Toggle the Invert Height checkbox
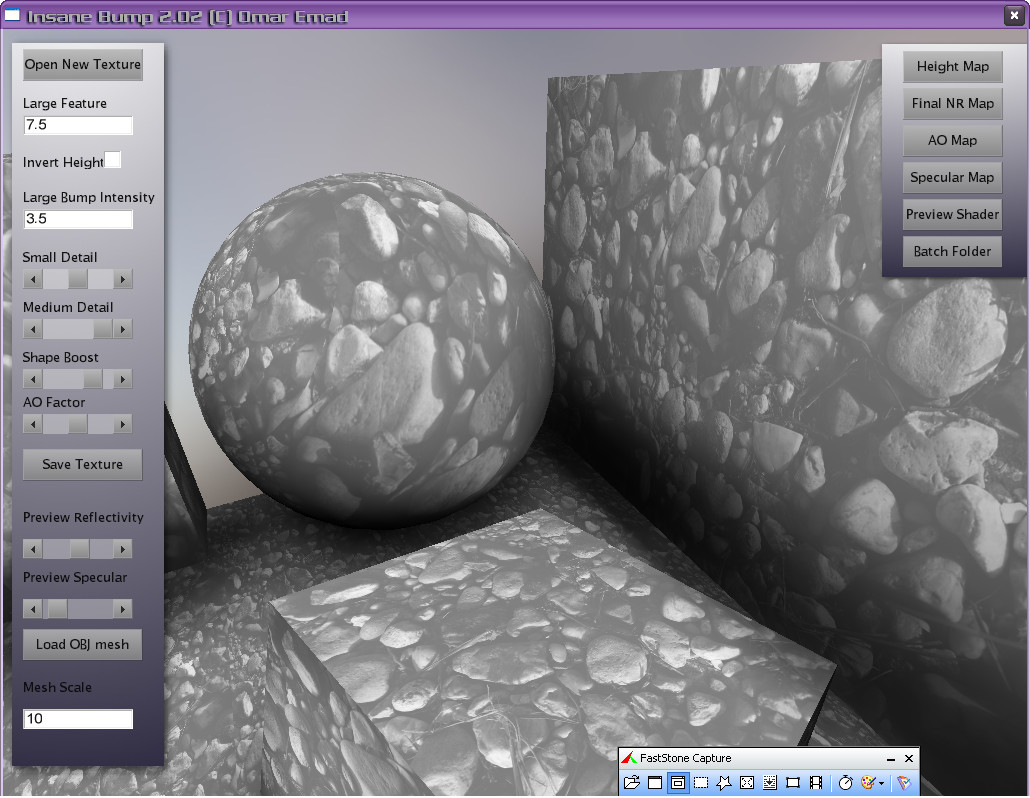 click(112, 160)
